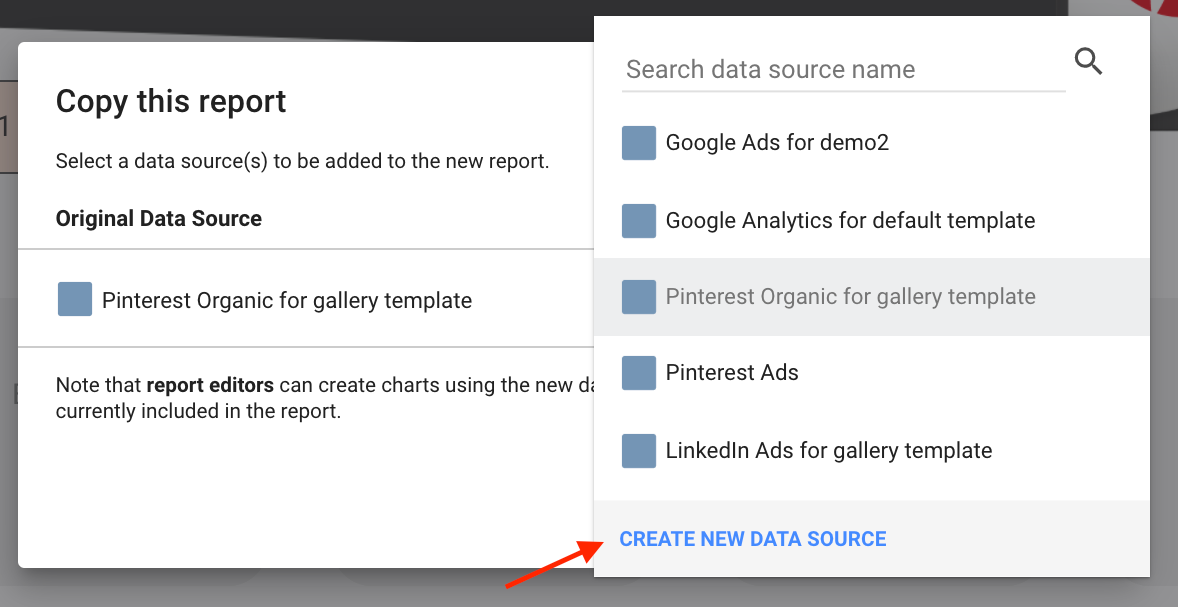Pick the Pinterest Ads data source name
The height and width of the screenshot is (607, 1178).
pos(732,373)
